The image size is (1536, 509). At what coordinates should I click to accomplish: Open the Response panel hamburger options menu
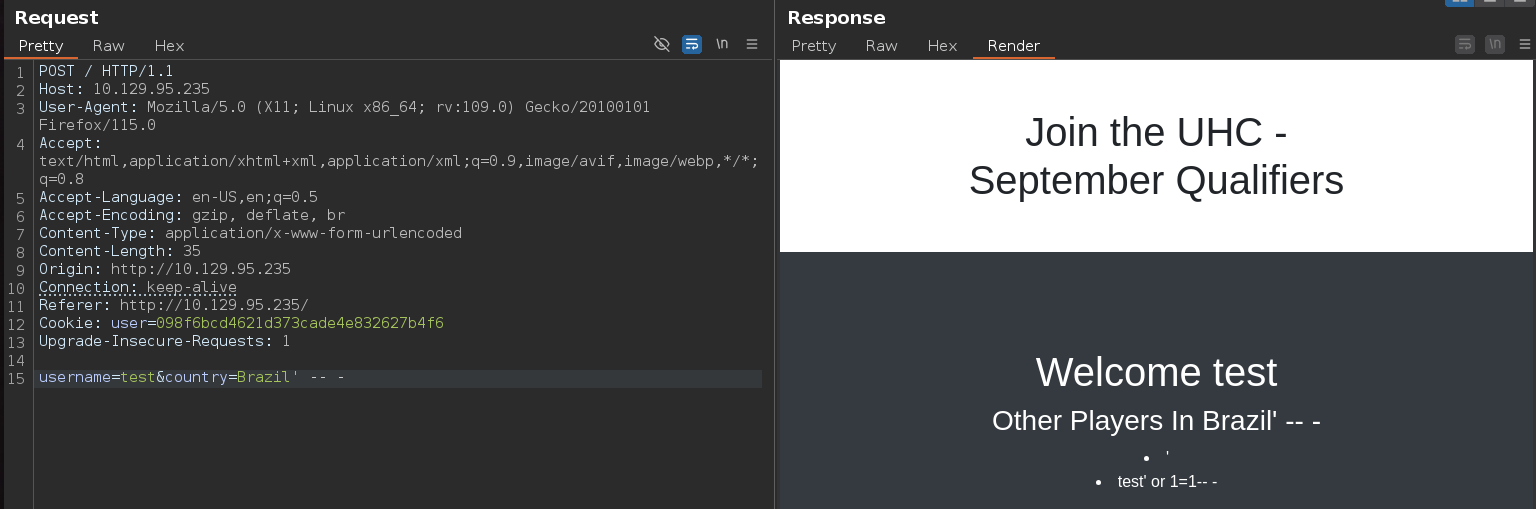tap(1524, 44)
